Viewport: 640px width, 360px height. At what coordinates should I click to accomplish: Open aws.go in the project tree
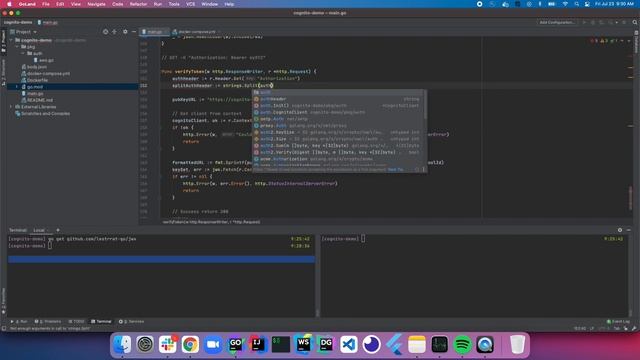43,60
